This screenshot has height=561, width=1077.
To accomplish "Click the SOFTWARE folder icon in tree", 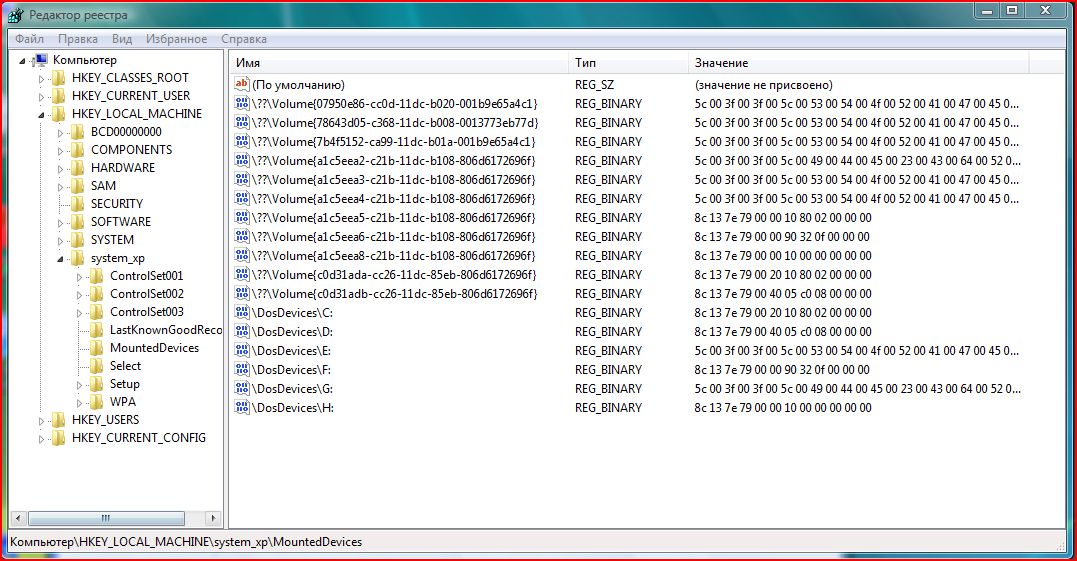I will (x=77, y=222).
